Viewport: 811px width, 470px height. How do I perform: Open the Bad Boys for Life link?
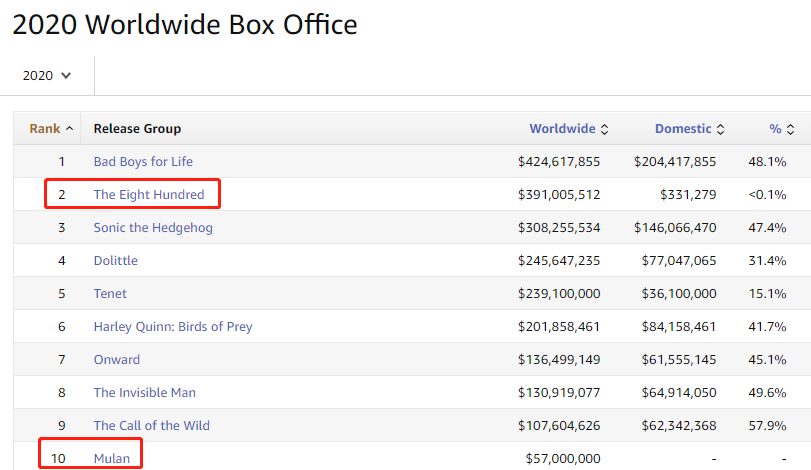[x=143, y=161]
